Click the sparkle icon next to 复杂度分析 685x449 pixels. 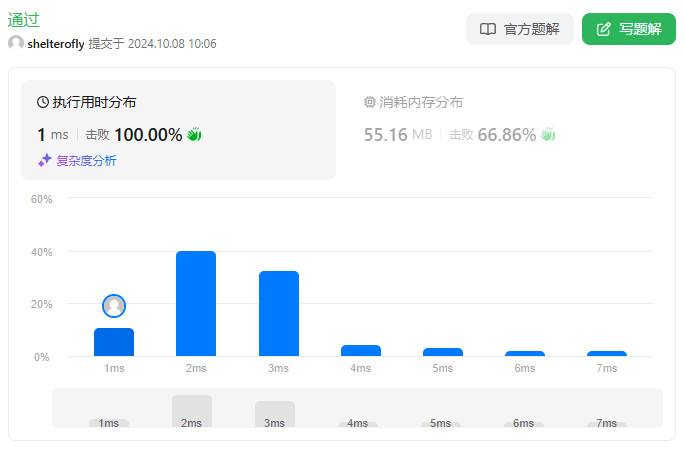coord(44,160)
